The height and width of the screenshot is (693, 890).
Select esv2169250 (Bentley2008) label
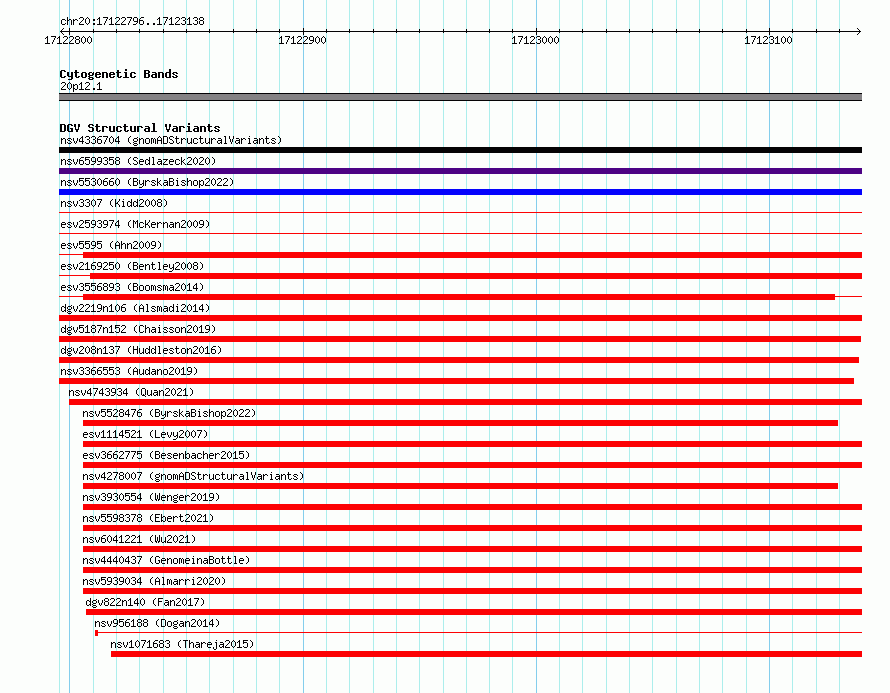click(132, 266)
